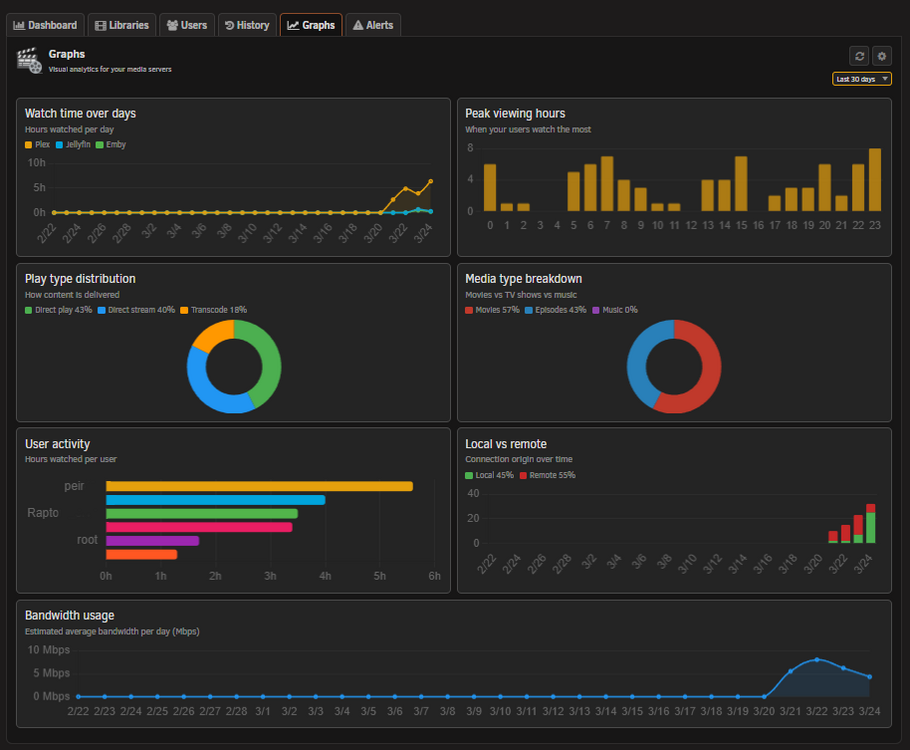
Task: Click the hour 23 bar in Peak viewing
Action: pos(875,179)
